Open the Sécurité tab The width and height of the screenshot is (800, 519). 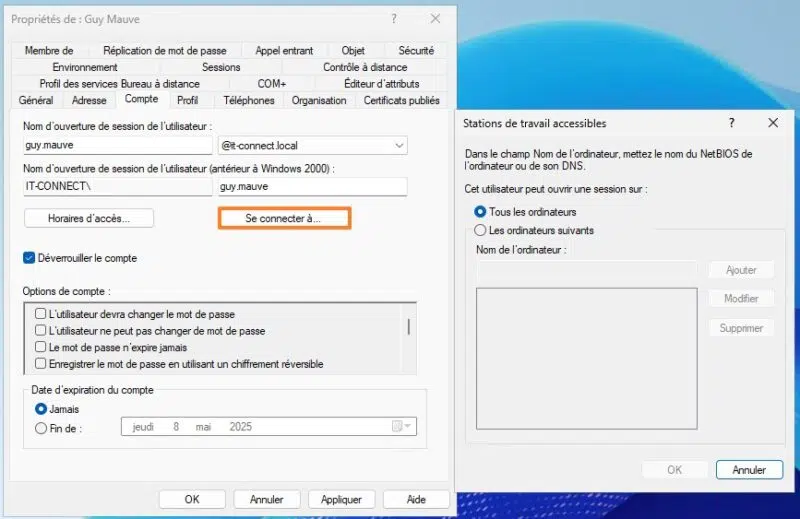coord(416,51)
